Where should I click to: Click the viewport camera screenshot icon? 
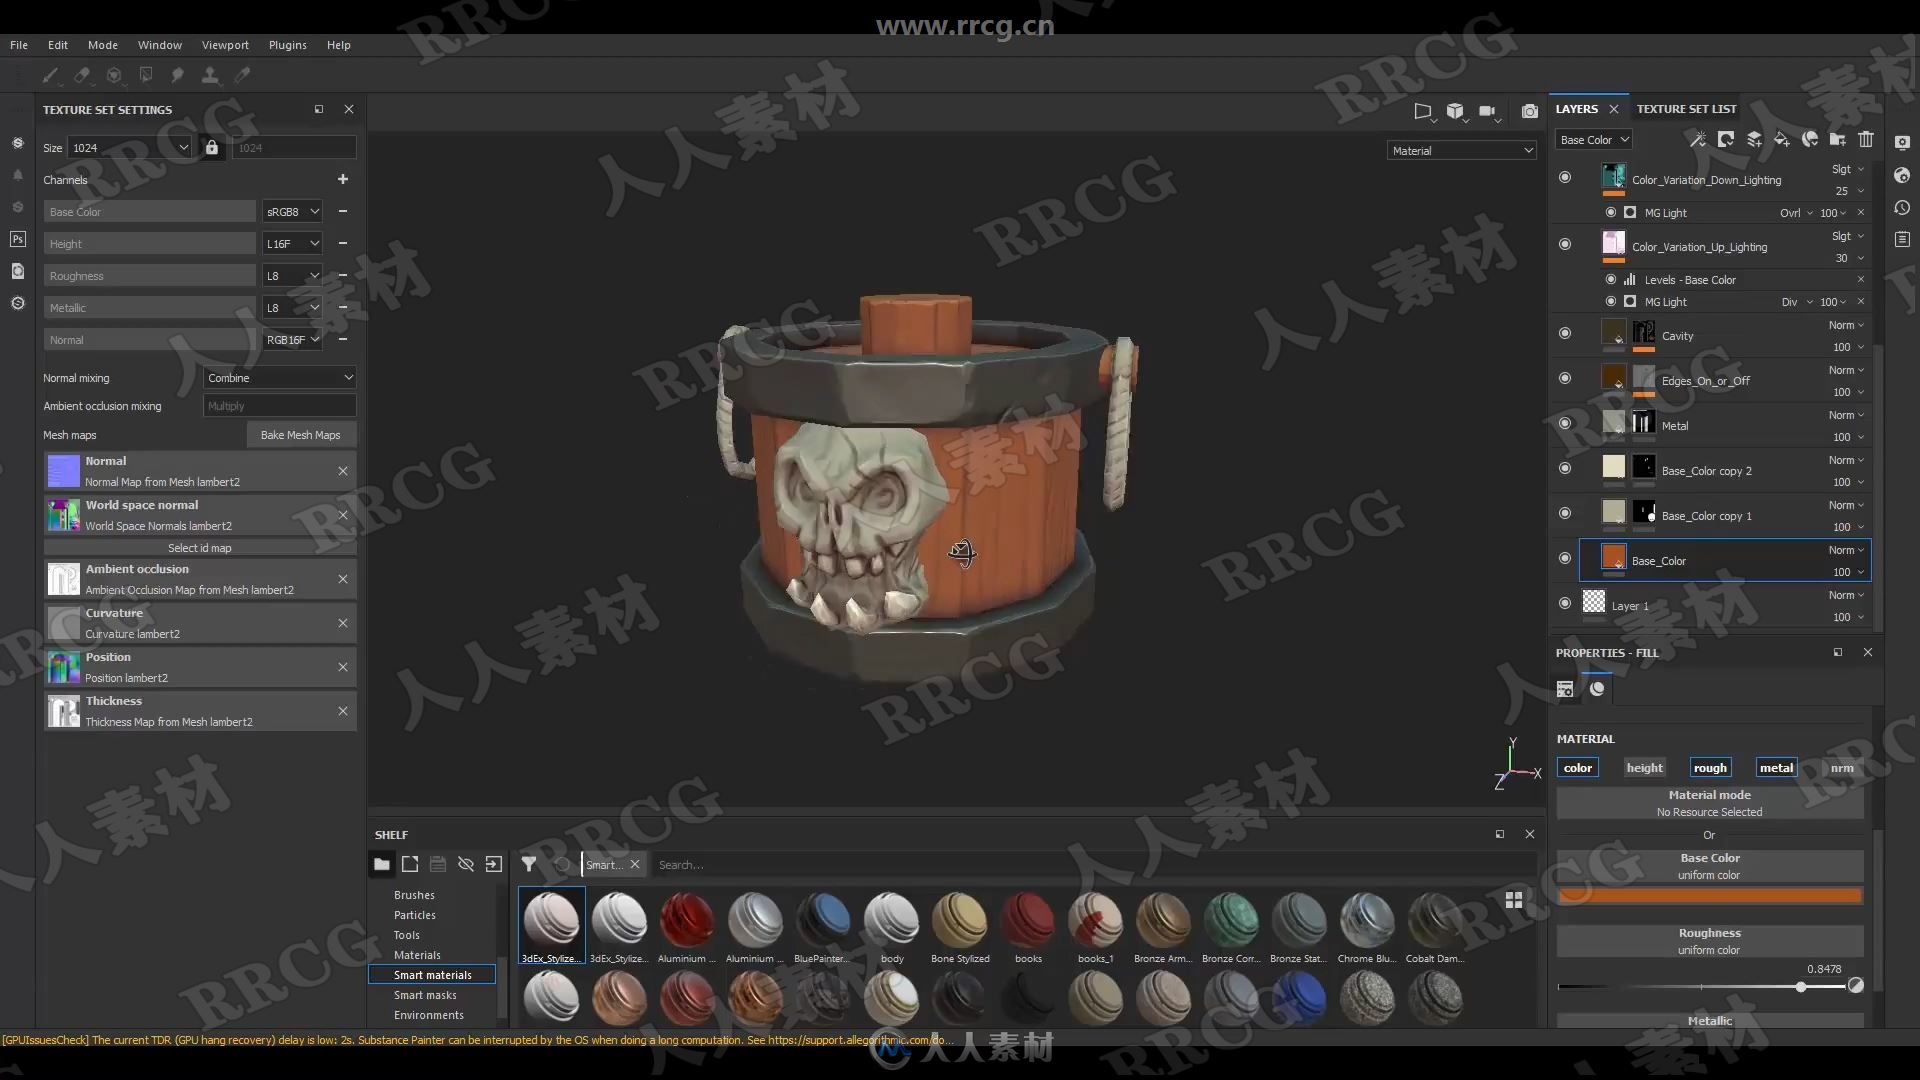tap(1530, 111)
